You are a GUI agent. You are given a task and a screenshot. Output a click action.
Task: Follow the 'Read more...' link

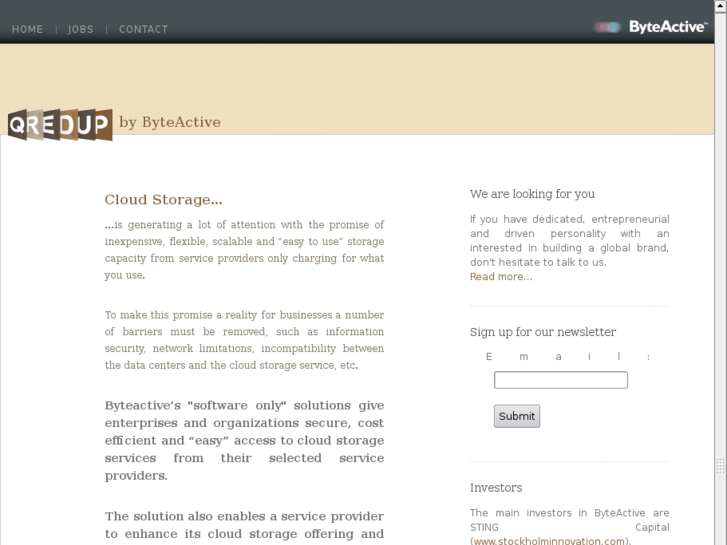coord(501,276)
